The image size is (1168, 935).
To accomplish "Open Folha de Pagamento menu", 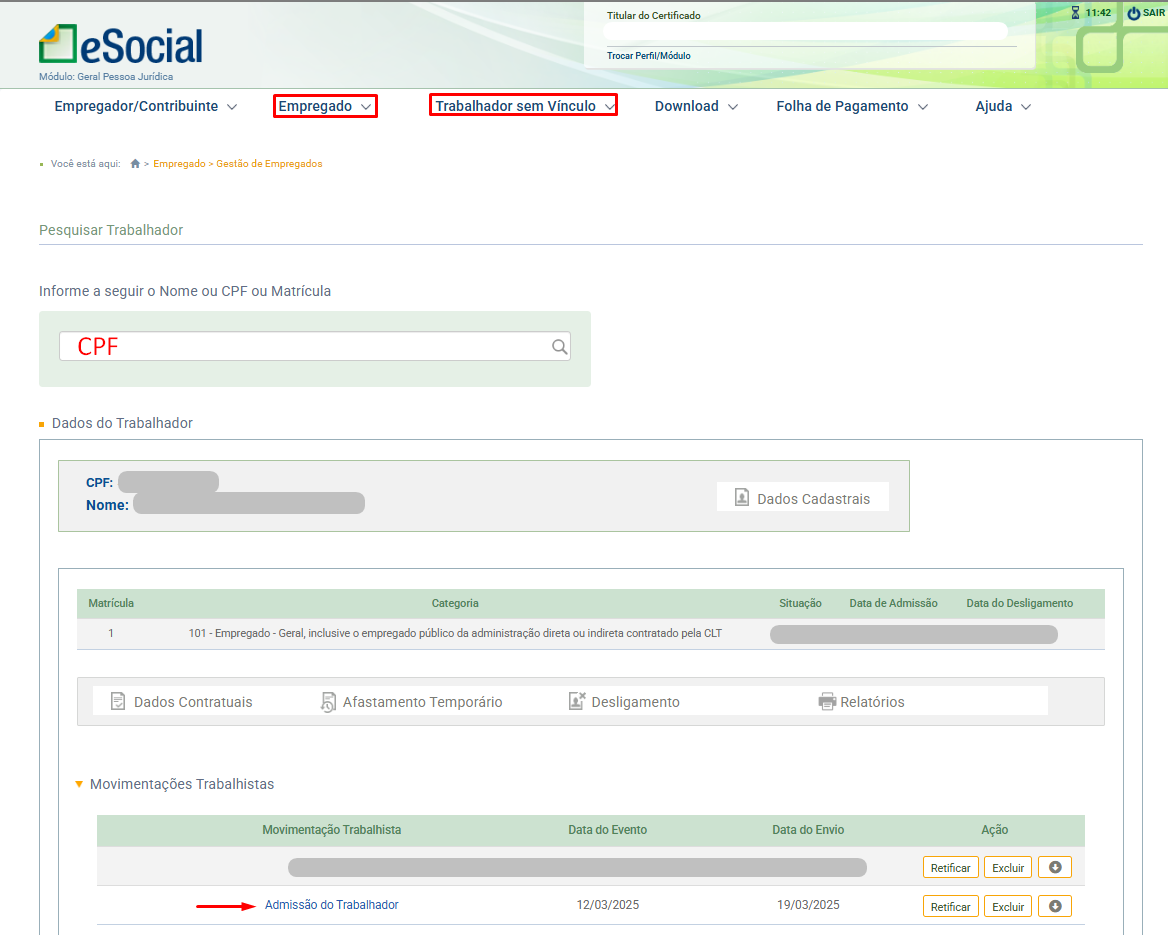I will tap(852, 107).
